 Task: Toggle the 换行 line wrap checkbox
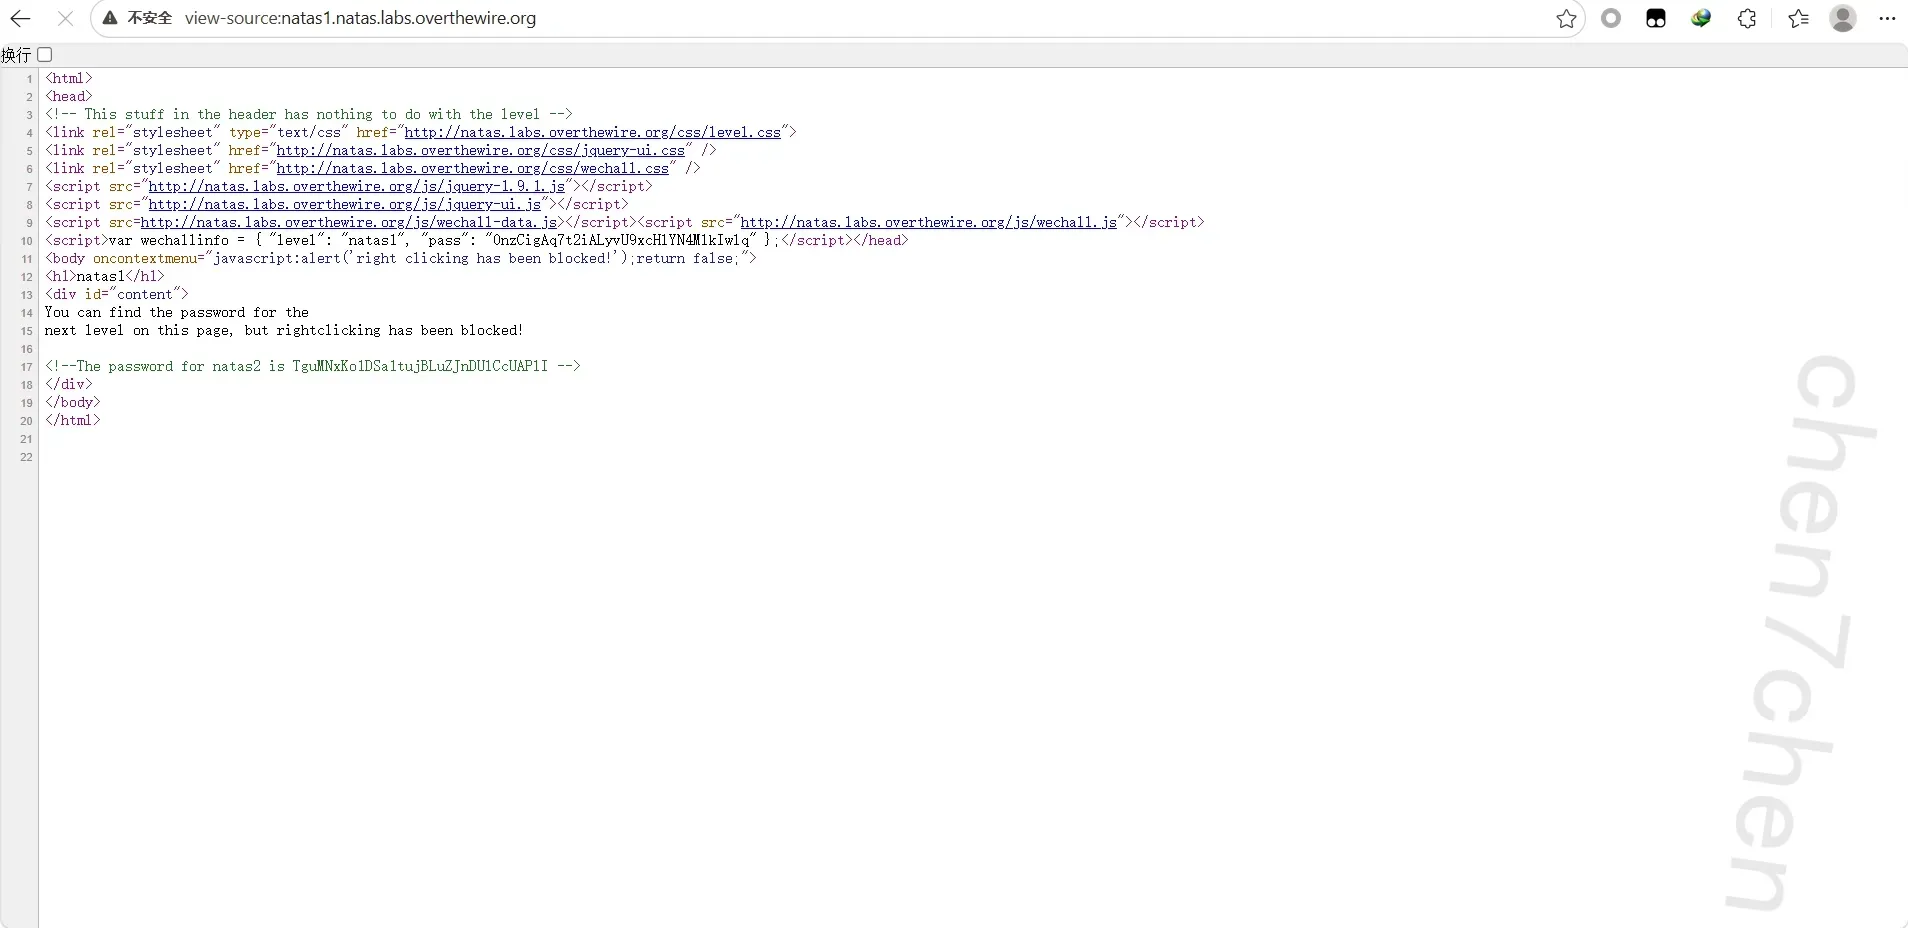coord(45,55)
